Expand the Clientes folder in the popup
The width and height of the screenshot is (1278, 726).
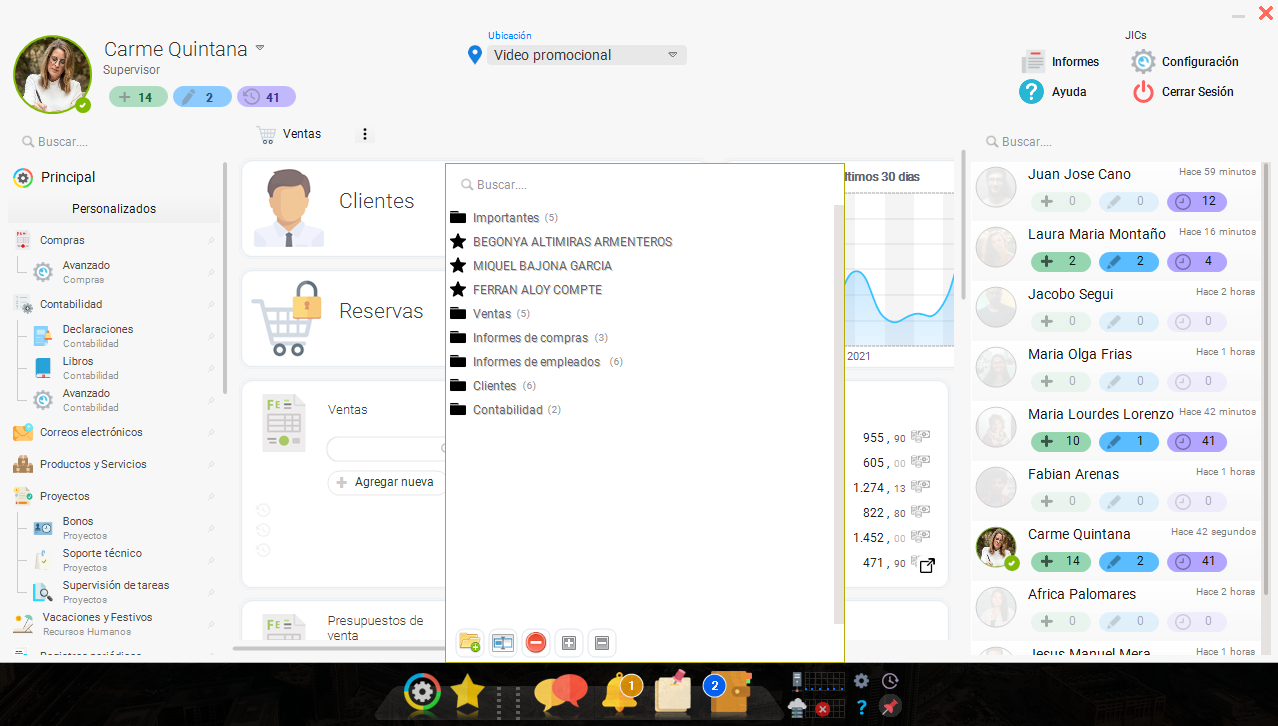pyautogui.click(x=458, y=385)
